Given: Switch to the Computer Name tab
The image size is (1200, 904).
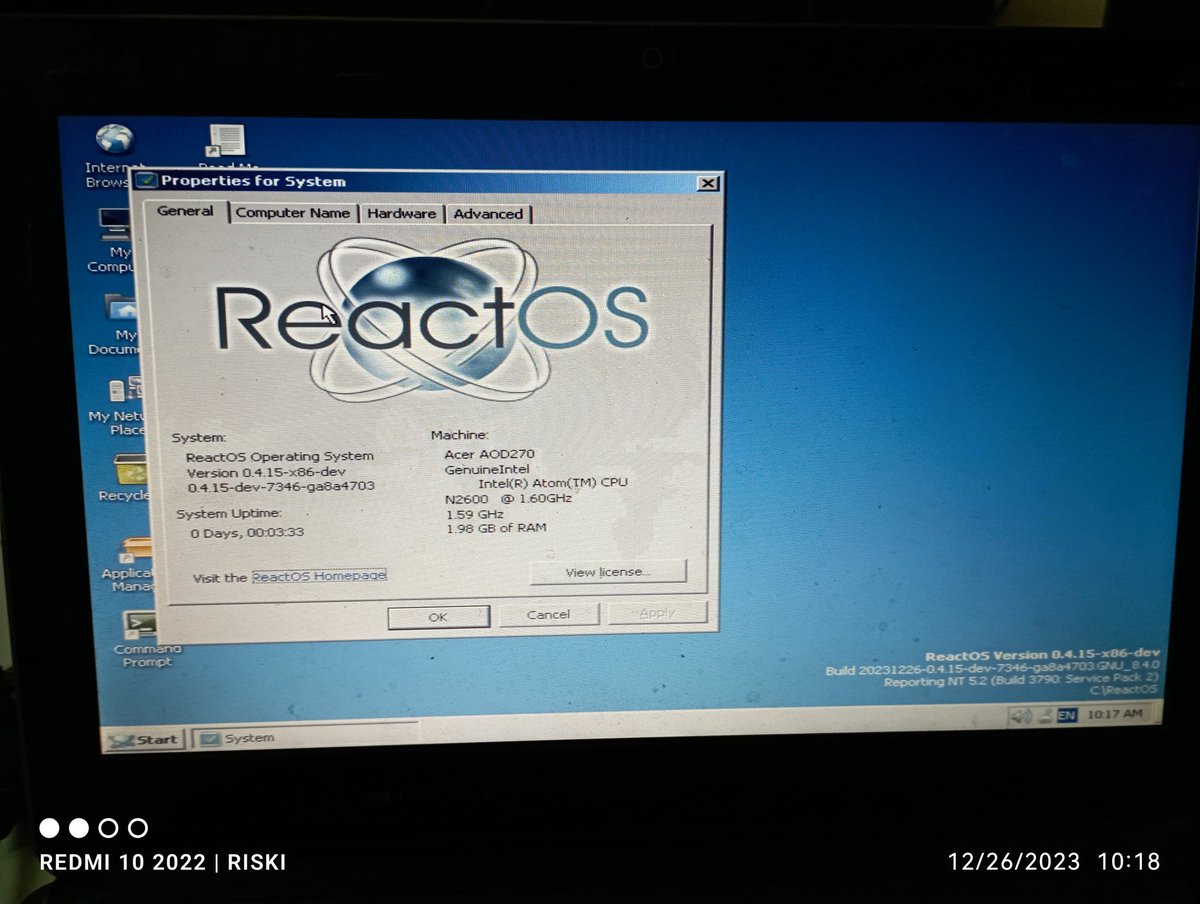Looking at the screenshot, I should (x=293, y=213).
